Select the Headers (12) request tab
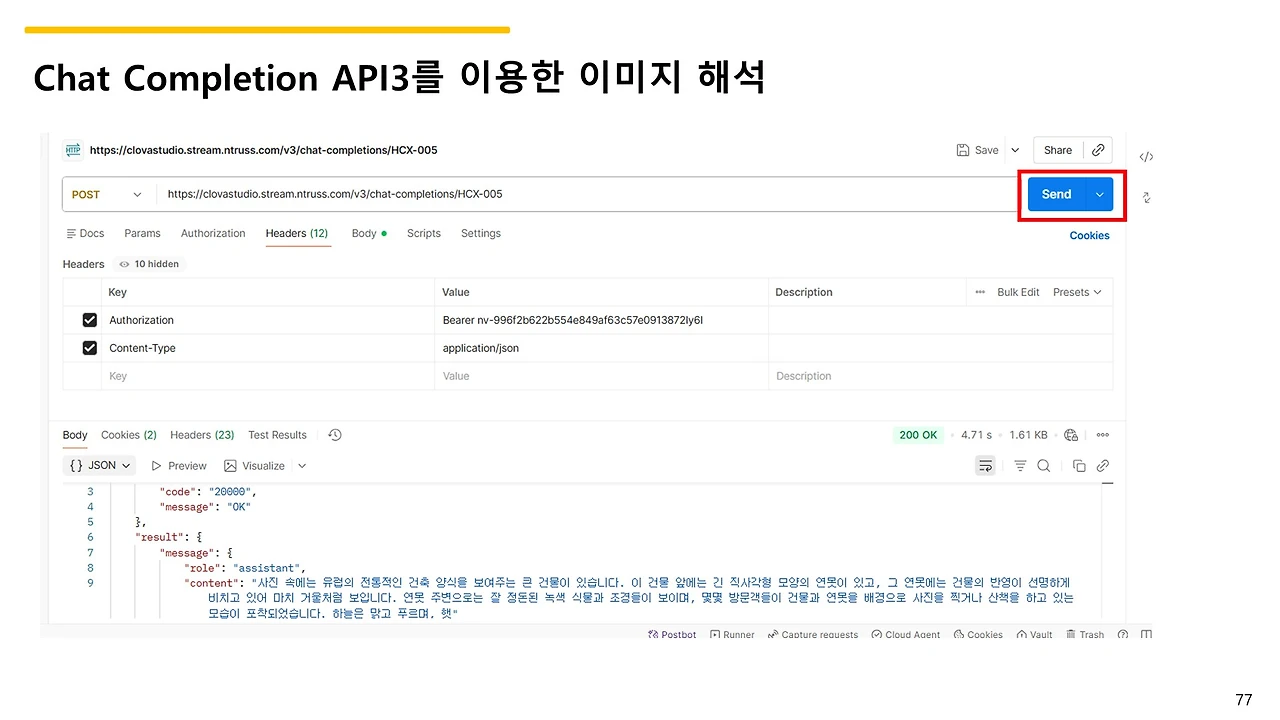Image resolution: width=1280 pixels, height=720 pixels. 297,233
